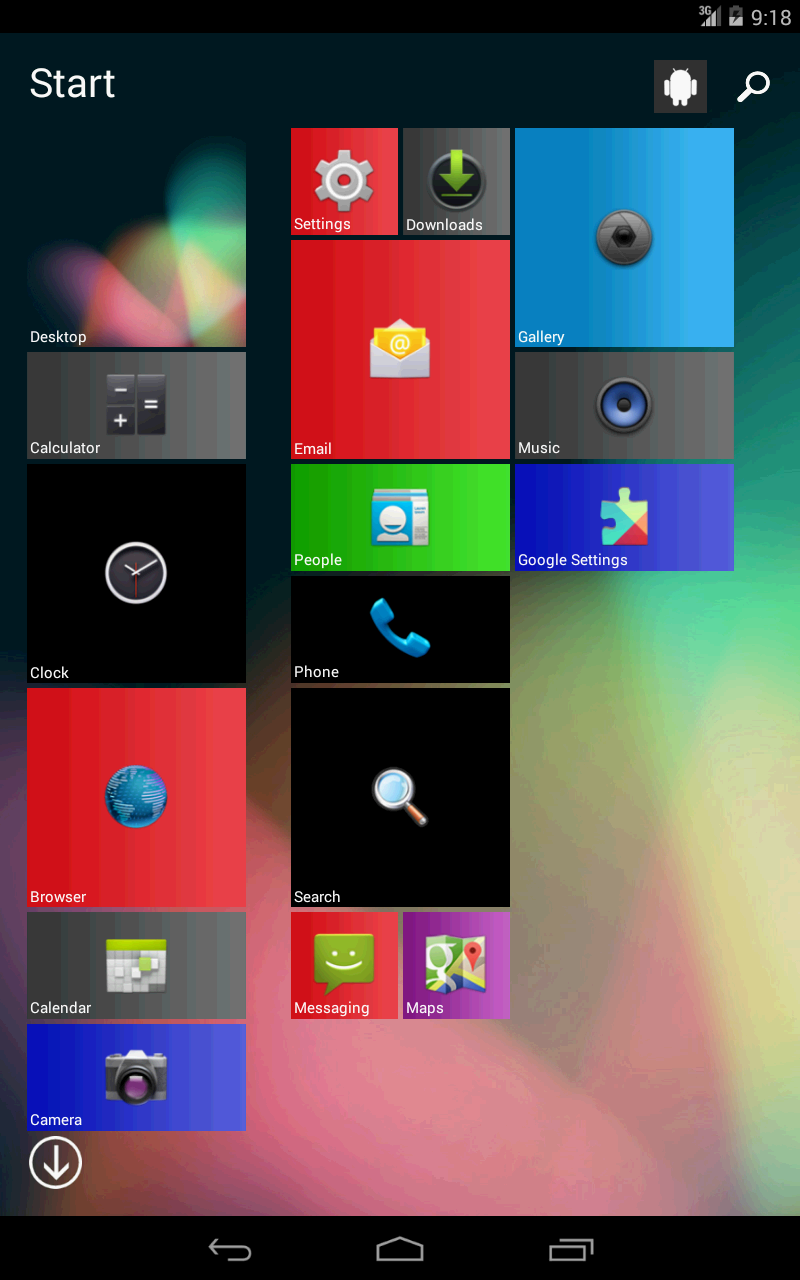This screenshot has height=1280, width=800.
Task: Tap the search magnifier in header
Action: click(753, 86)
